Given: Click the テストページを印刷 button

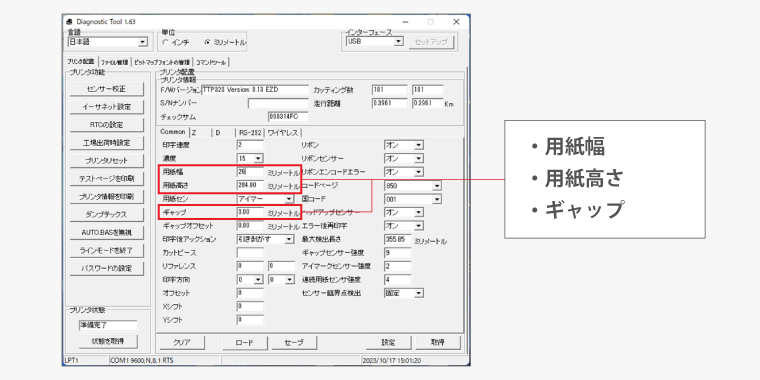Looking at the screenshot, I should tap(107, 178).
